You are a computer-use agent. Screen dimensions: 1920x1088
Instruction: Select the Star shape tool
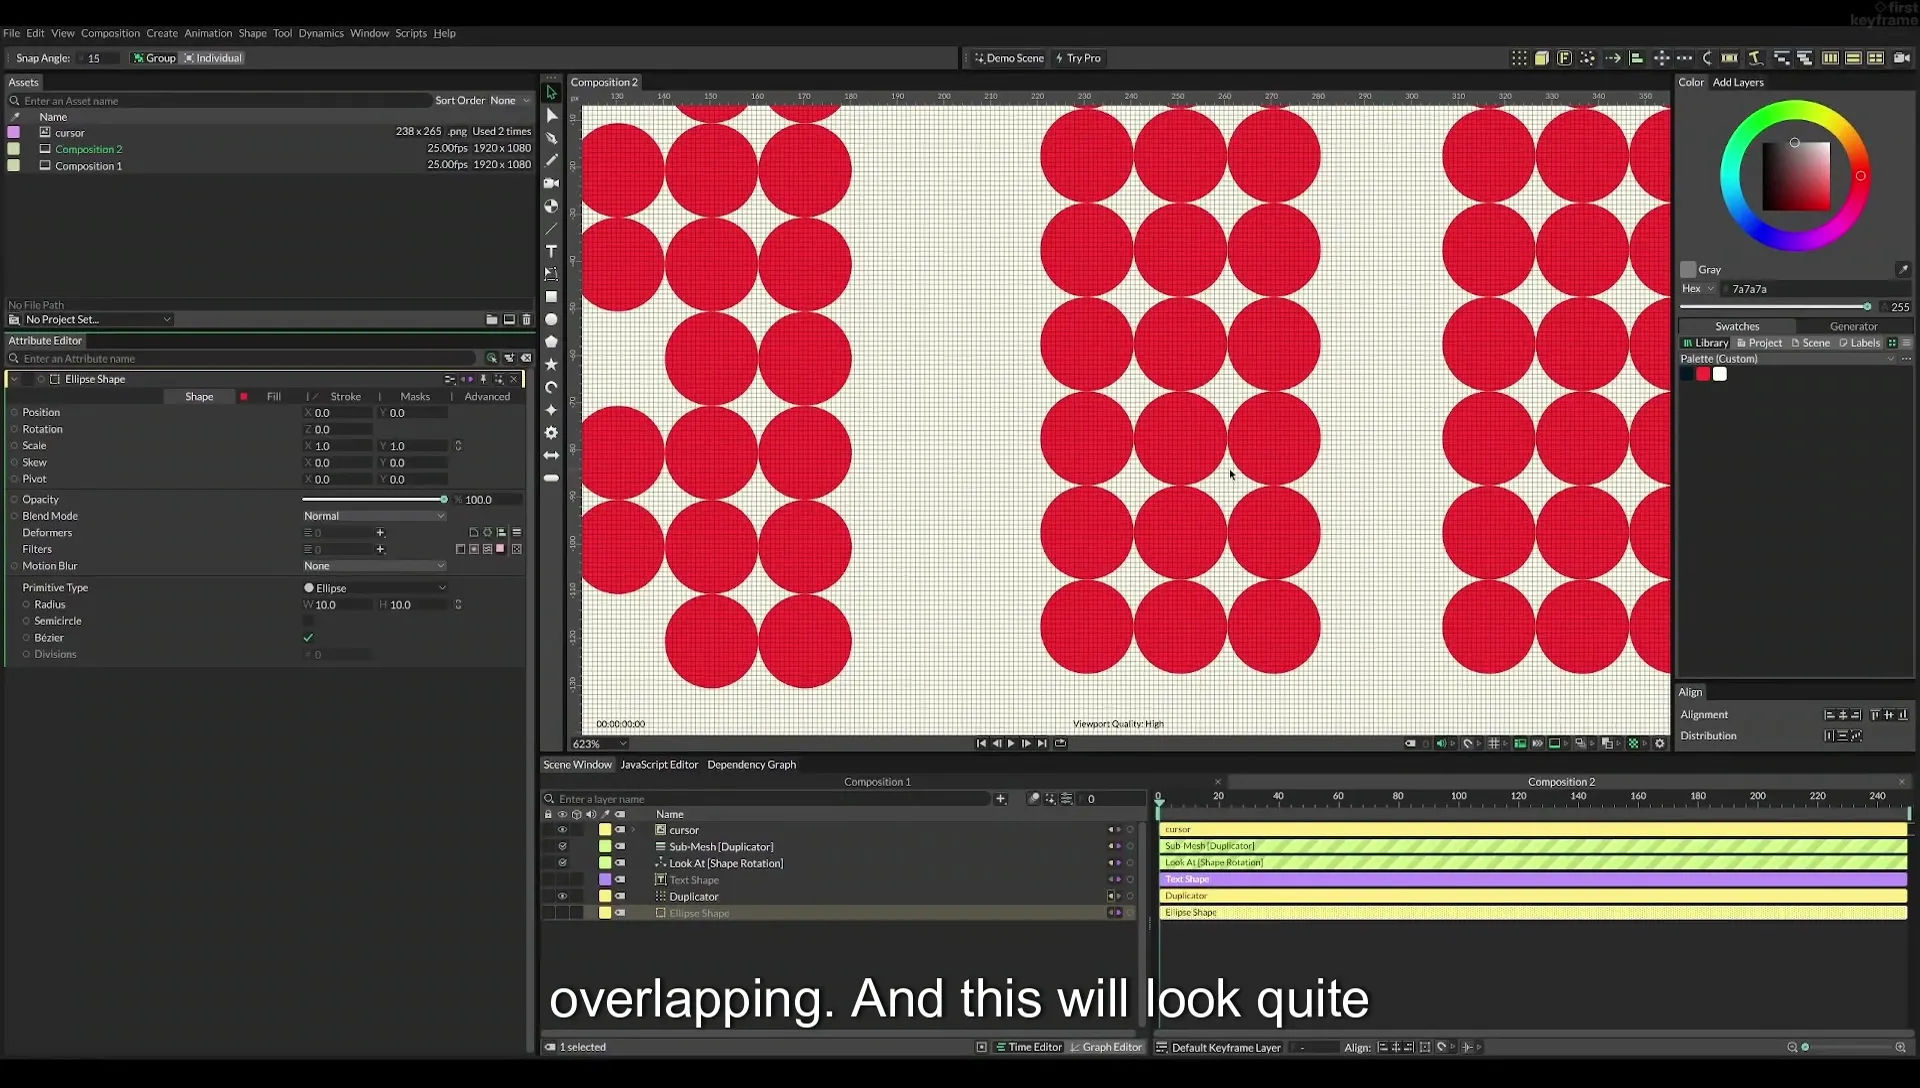click(551, 365)
